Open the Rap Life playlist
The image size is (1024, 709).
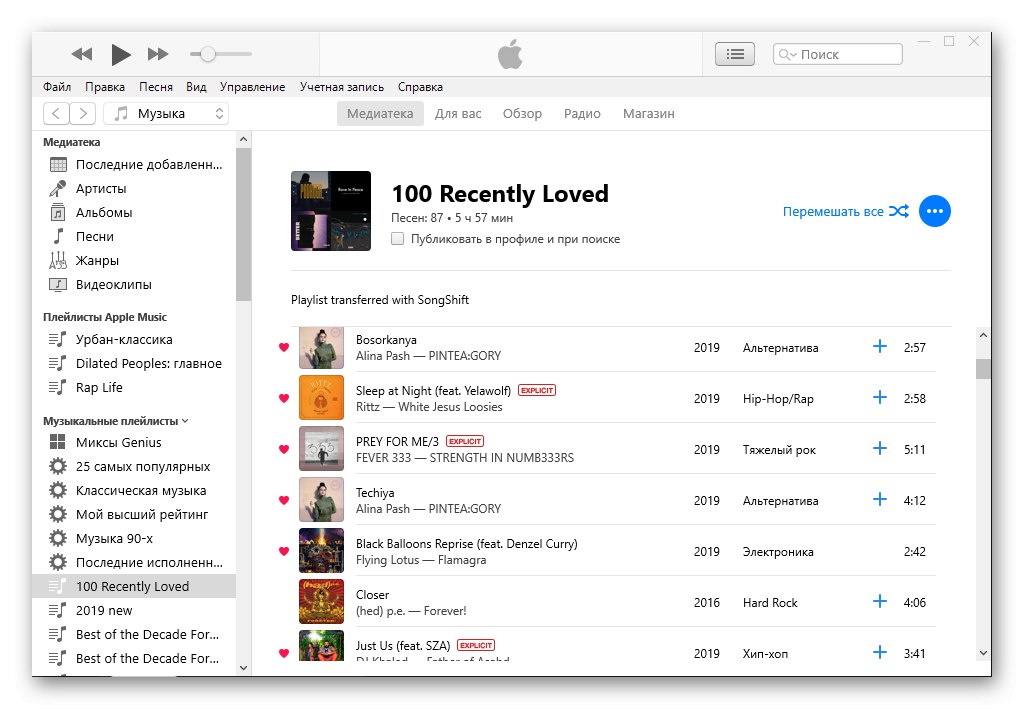(x=135, y=388)
